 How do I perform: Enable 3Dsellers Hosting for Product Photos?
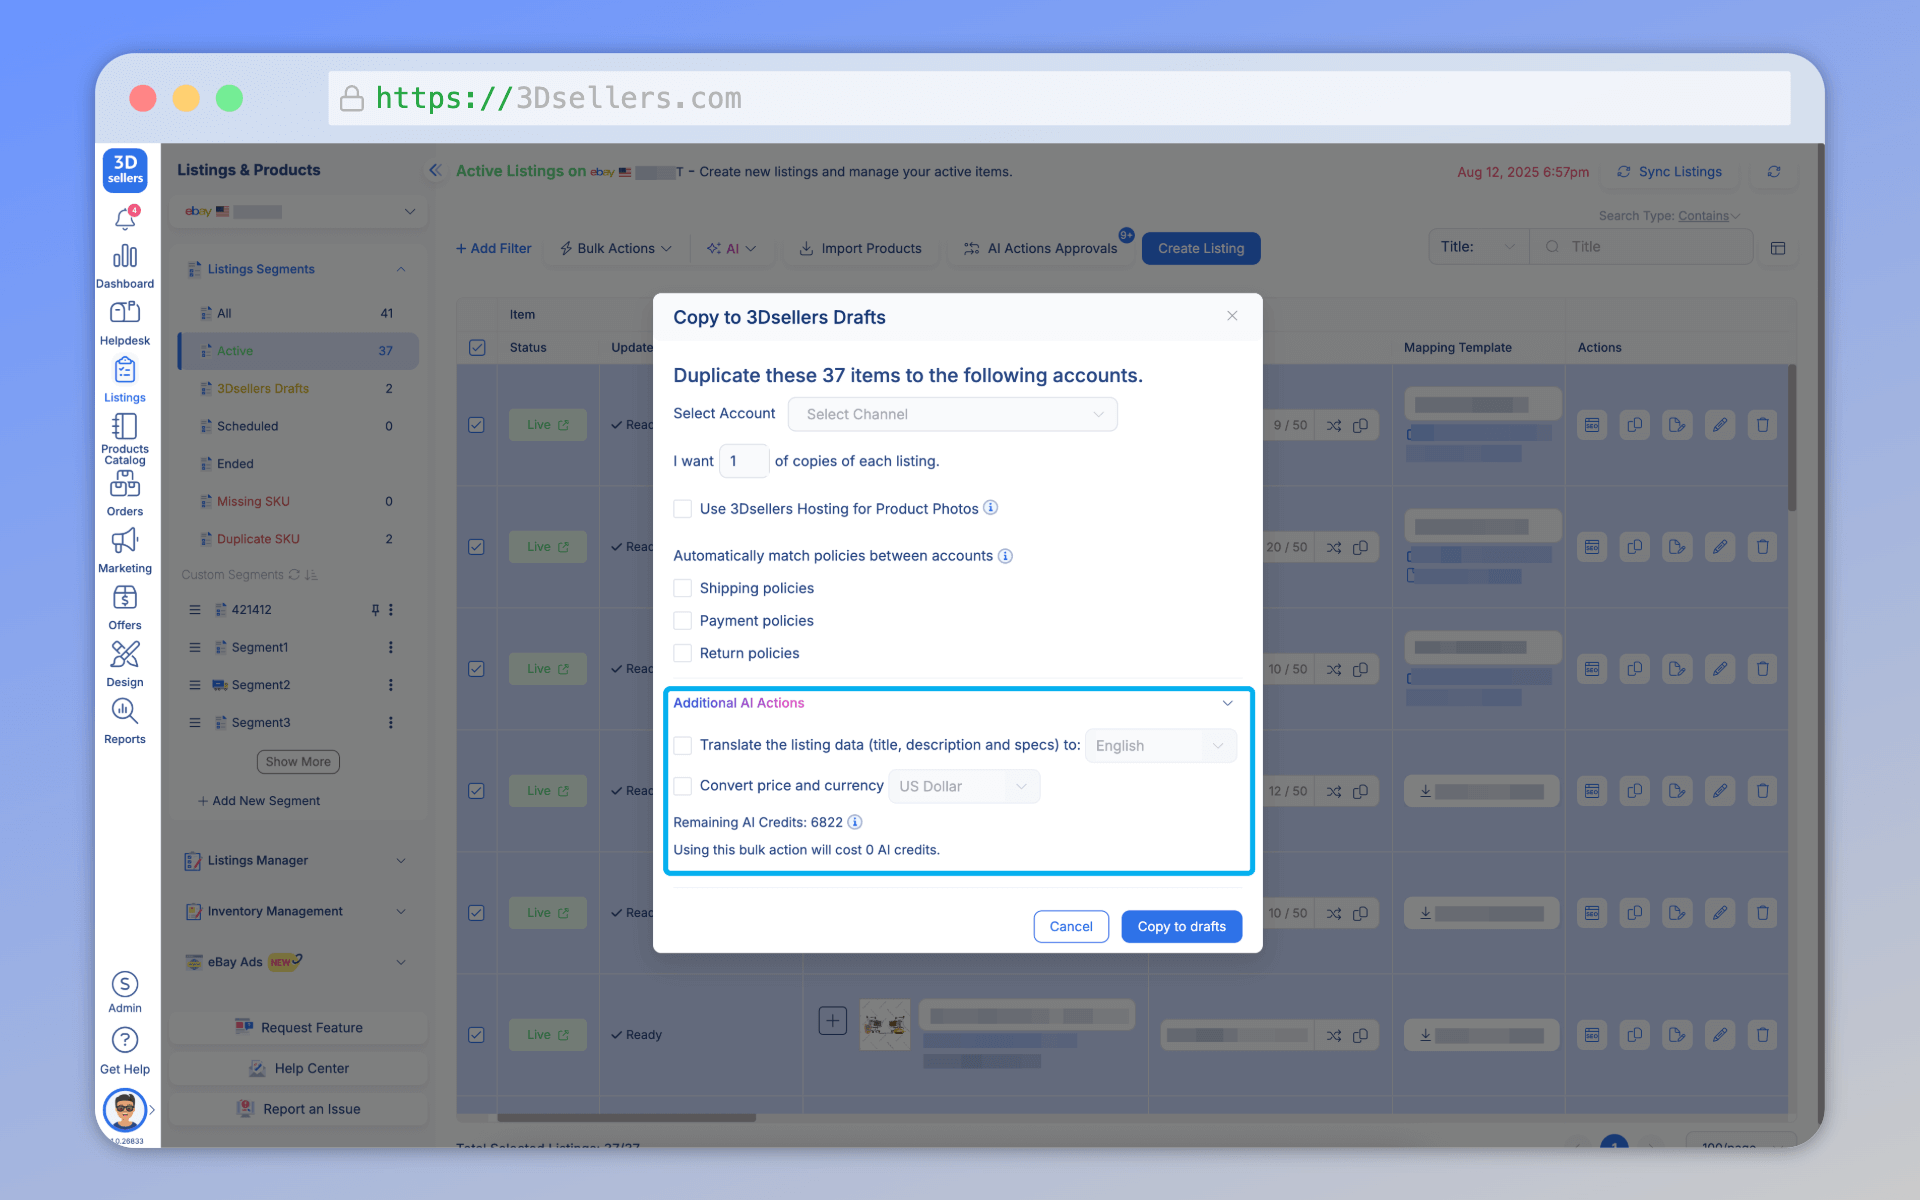[x=683, y=509]
